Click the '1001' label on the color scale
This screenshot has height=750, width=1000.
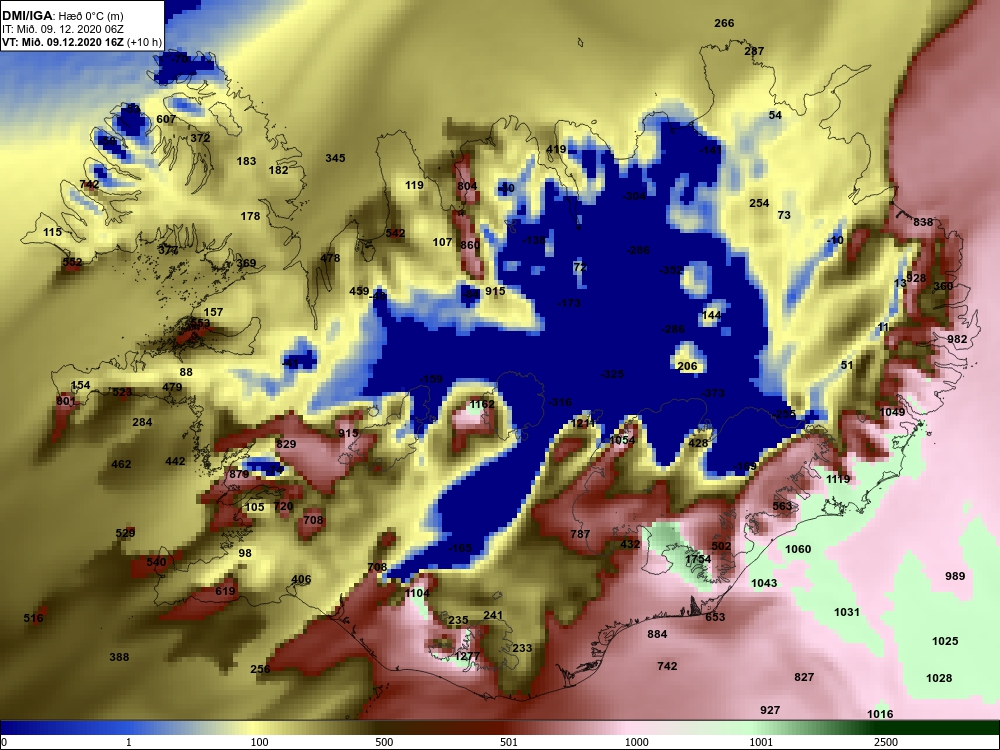point(761,742)
